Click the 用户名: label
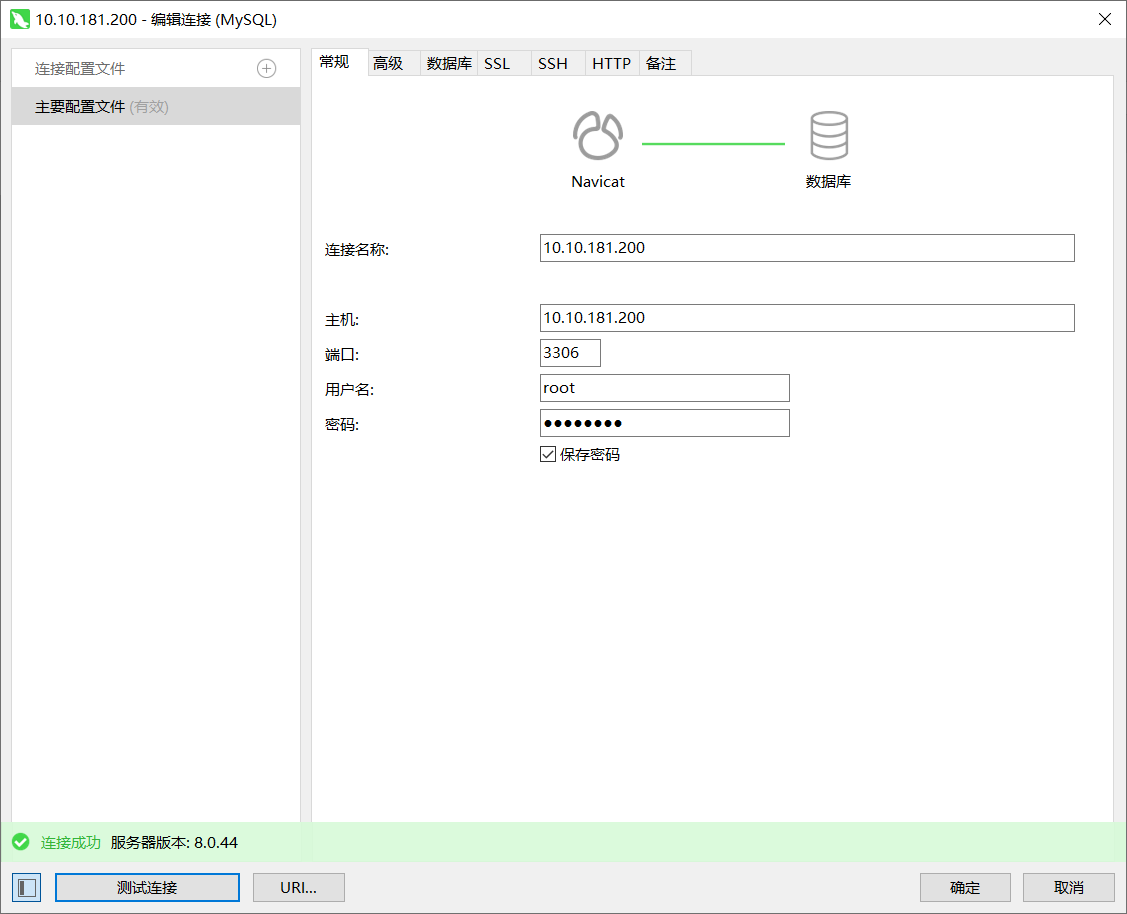Screen dimensions: 1127x914 point(349,389)
